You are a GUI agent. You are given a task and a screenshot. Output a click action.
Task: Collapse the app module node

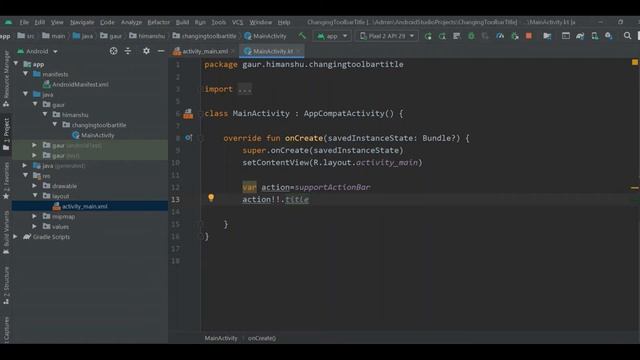click(x=16, y=64)
